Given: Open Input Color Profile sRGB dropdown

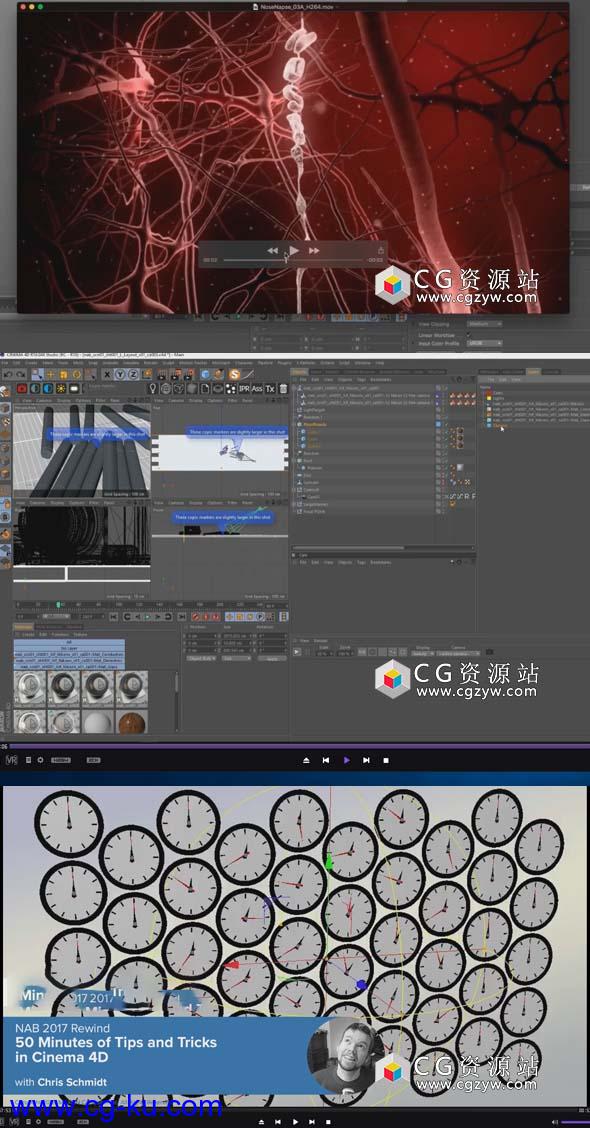Looking at the screenshot, I should (x=484, y=344).
